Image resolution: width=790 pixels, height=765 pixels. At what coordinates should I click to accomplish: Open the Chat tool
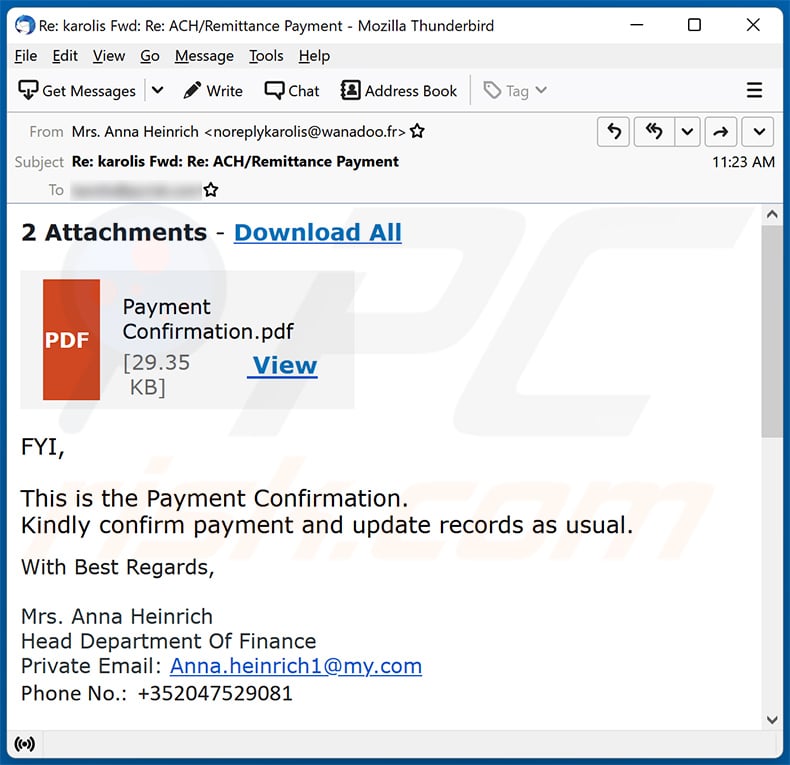click(x=292, y=91)
